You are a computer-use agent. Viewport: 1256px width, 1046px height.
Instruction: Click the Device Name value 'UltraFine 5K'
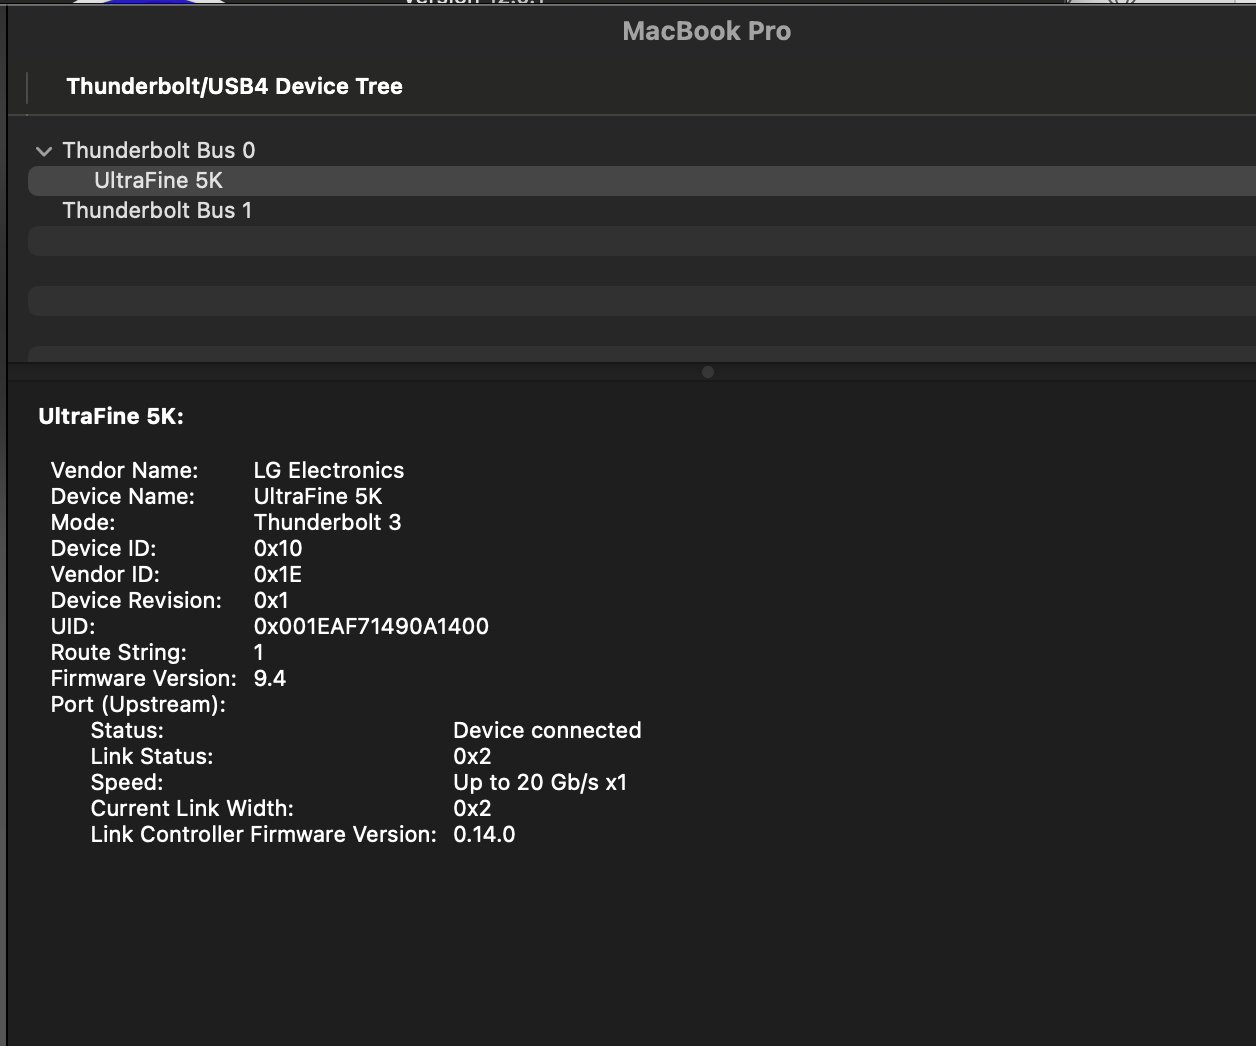(318, 496)
